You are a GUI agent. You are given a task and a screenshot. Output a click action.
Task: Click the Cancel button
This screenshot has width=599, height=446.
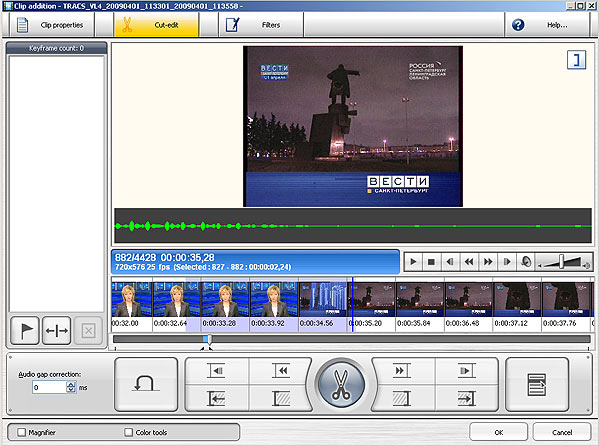click(x=562, y=432)
